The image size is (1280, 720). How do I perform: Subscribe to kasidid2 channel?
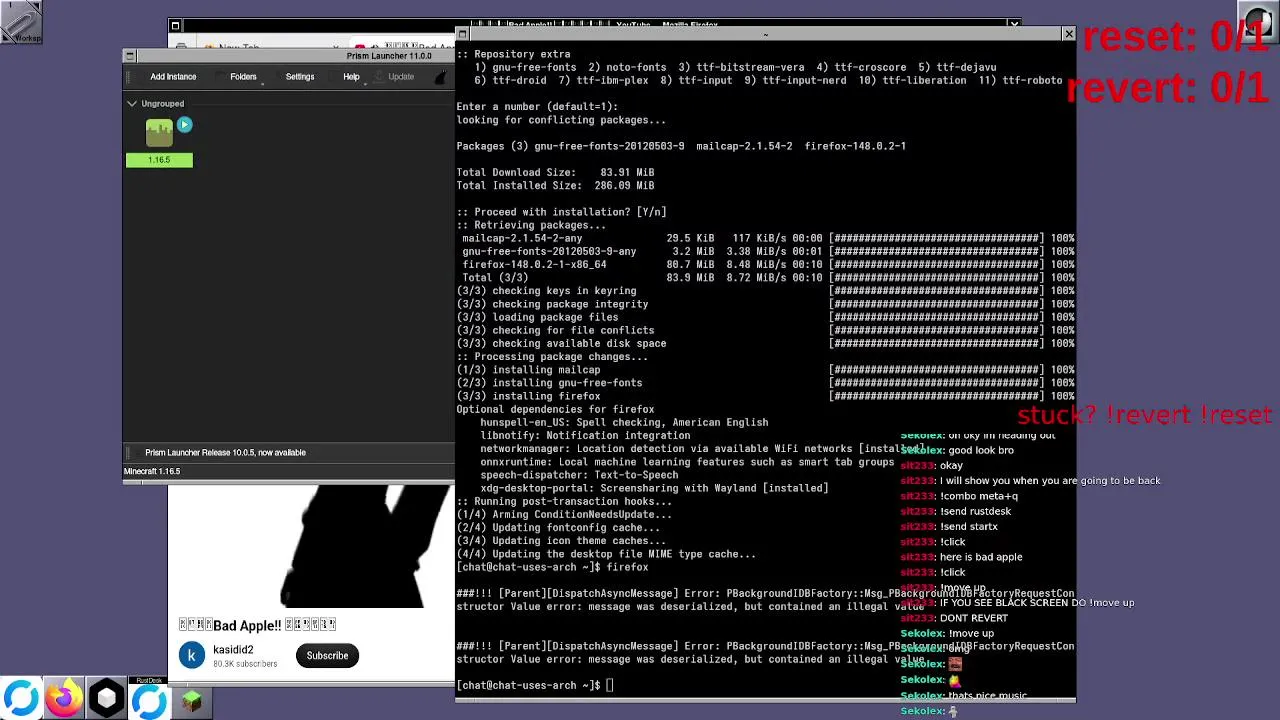tap(327, 655)
